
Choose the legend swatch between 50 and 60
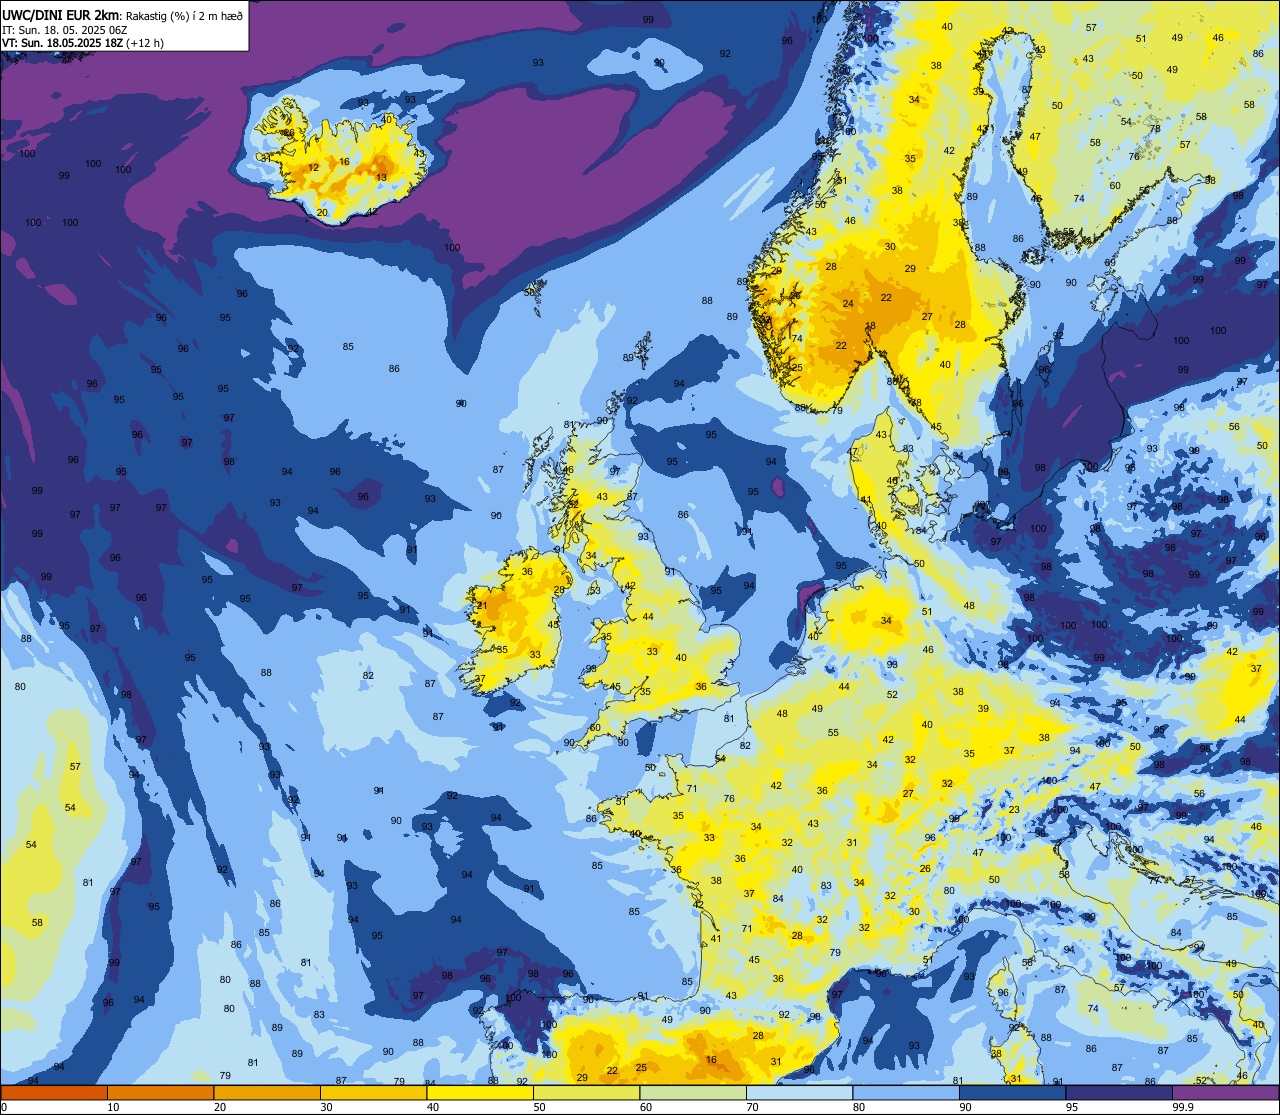point(586,1092)
